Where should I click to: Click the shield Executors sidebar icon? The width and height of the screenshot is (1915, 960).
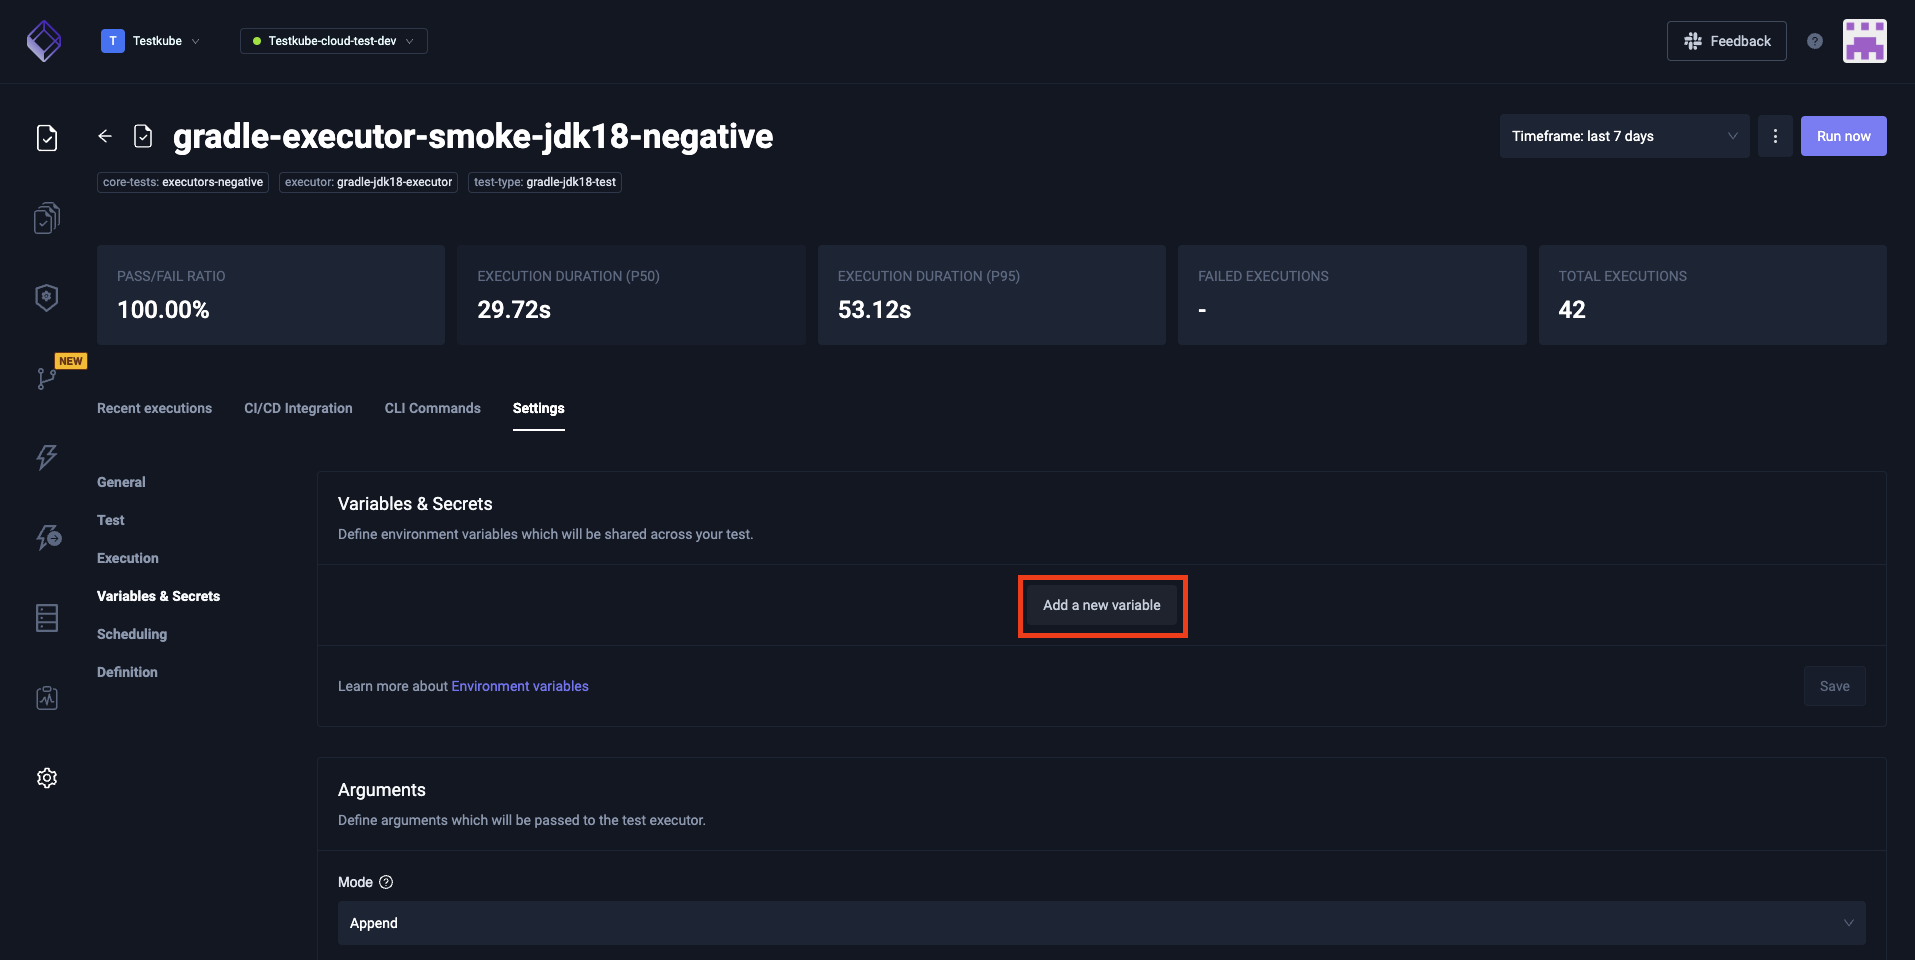47,297
